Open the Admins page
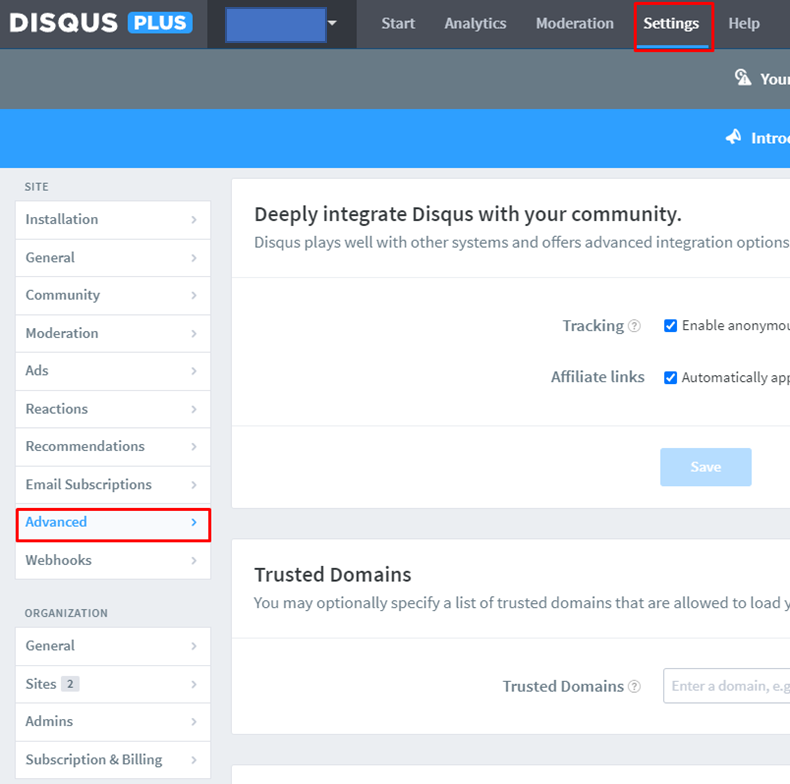Screen dimensions: 790x784 coord(113,722)
